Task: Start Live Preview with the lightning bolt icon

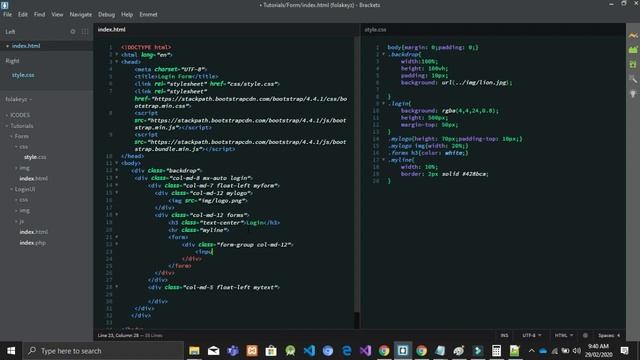Action: (x=633, y=36)
